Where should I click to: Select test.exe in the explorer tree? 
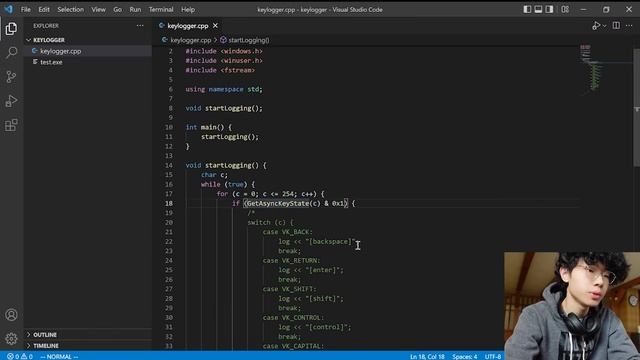point(88,62)
